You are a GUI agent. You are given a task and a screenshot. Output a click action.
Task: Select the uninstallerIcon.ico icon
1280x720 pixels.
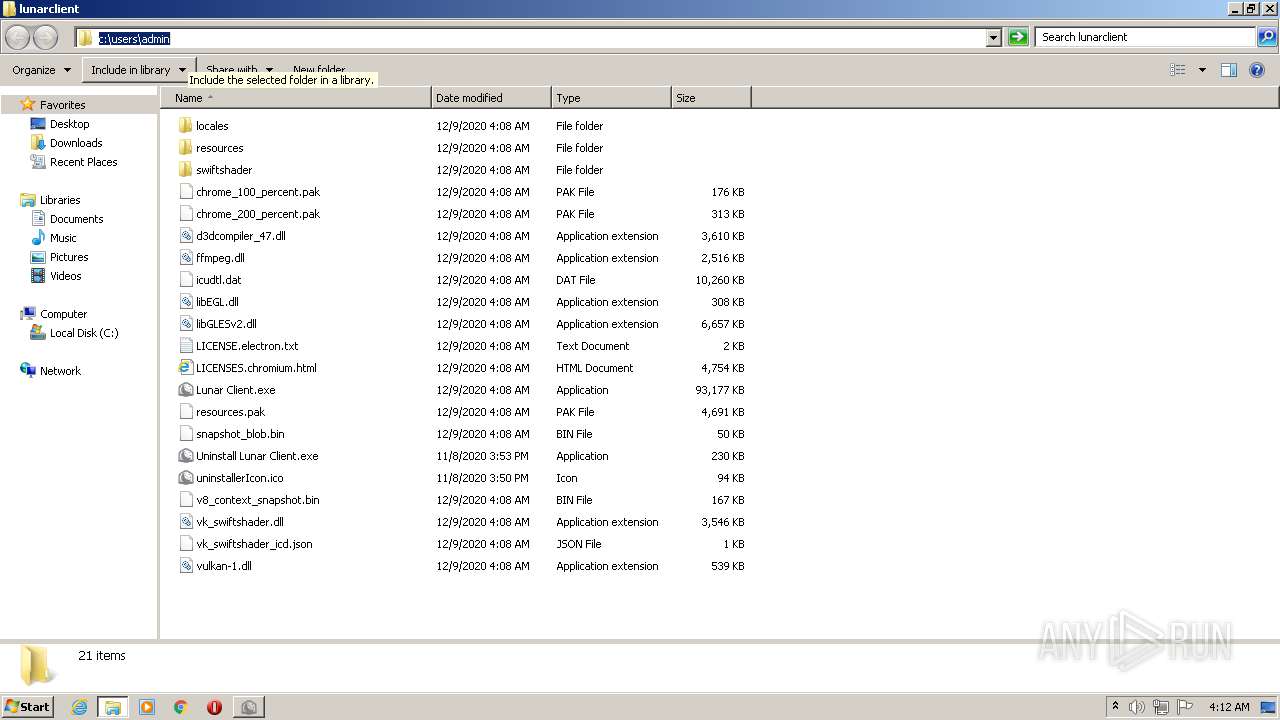click(x=185, y=478)
